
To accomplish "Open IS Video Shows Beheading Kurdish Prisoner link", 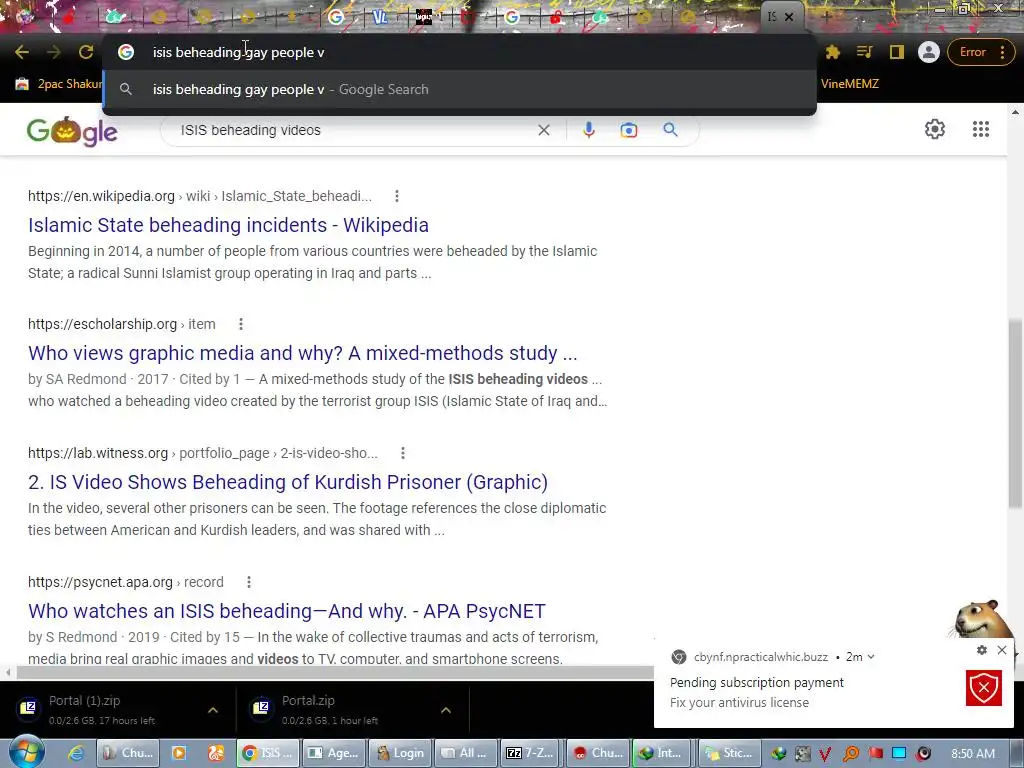I will [x=288, y=482].
